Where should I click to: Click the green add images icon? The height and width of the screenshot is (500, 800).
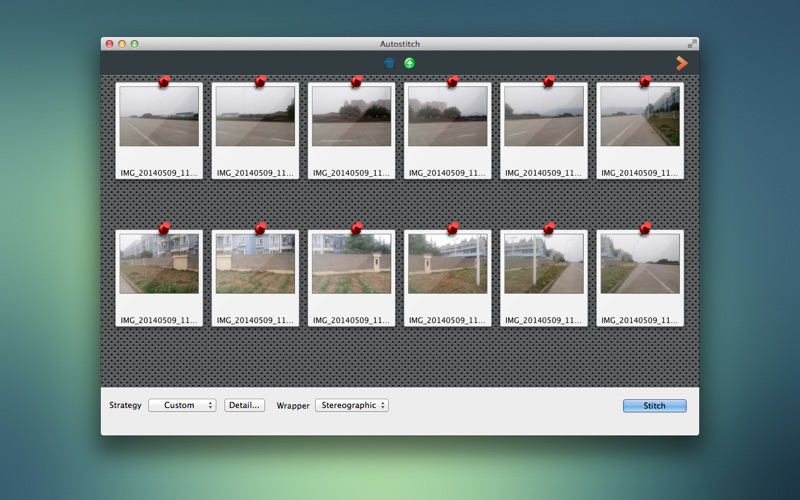pos(410,63)
